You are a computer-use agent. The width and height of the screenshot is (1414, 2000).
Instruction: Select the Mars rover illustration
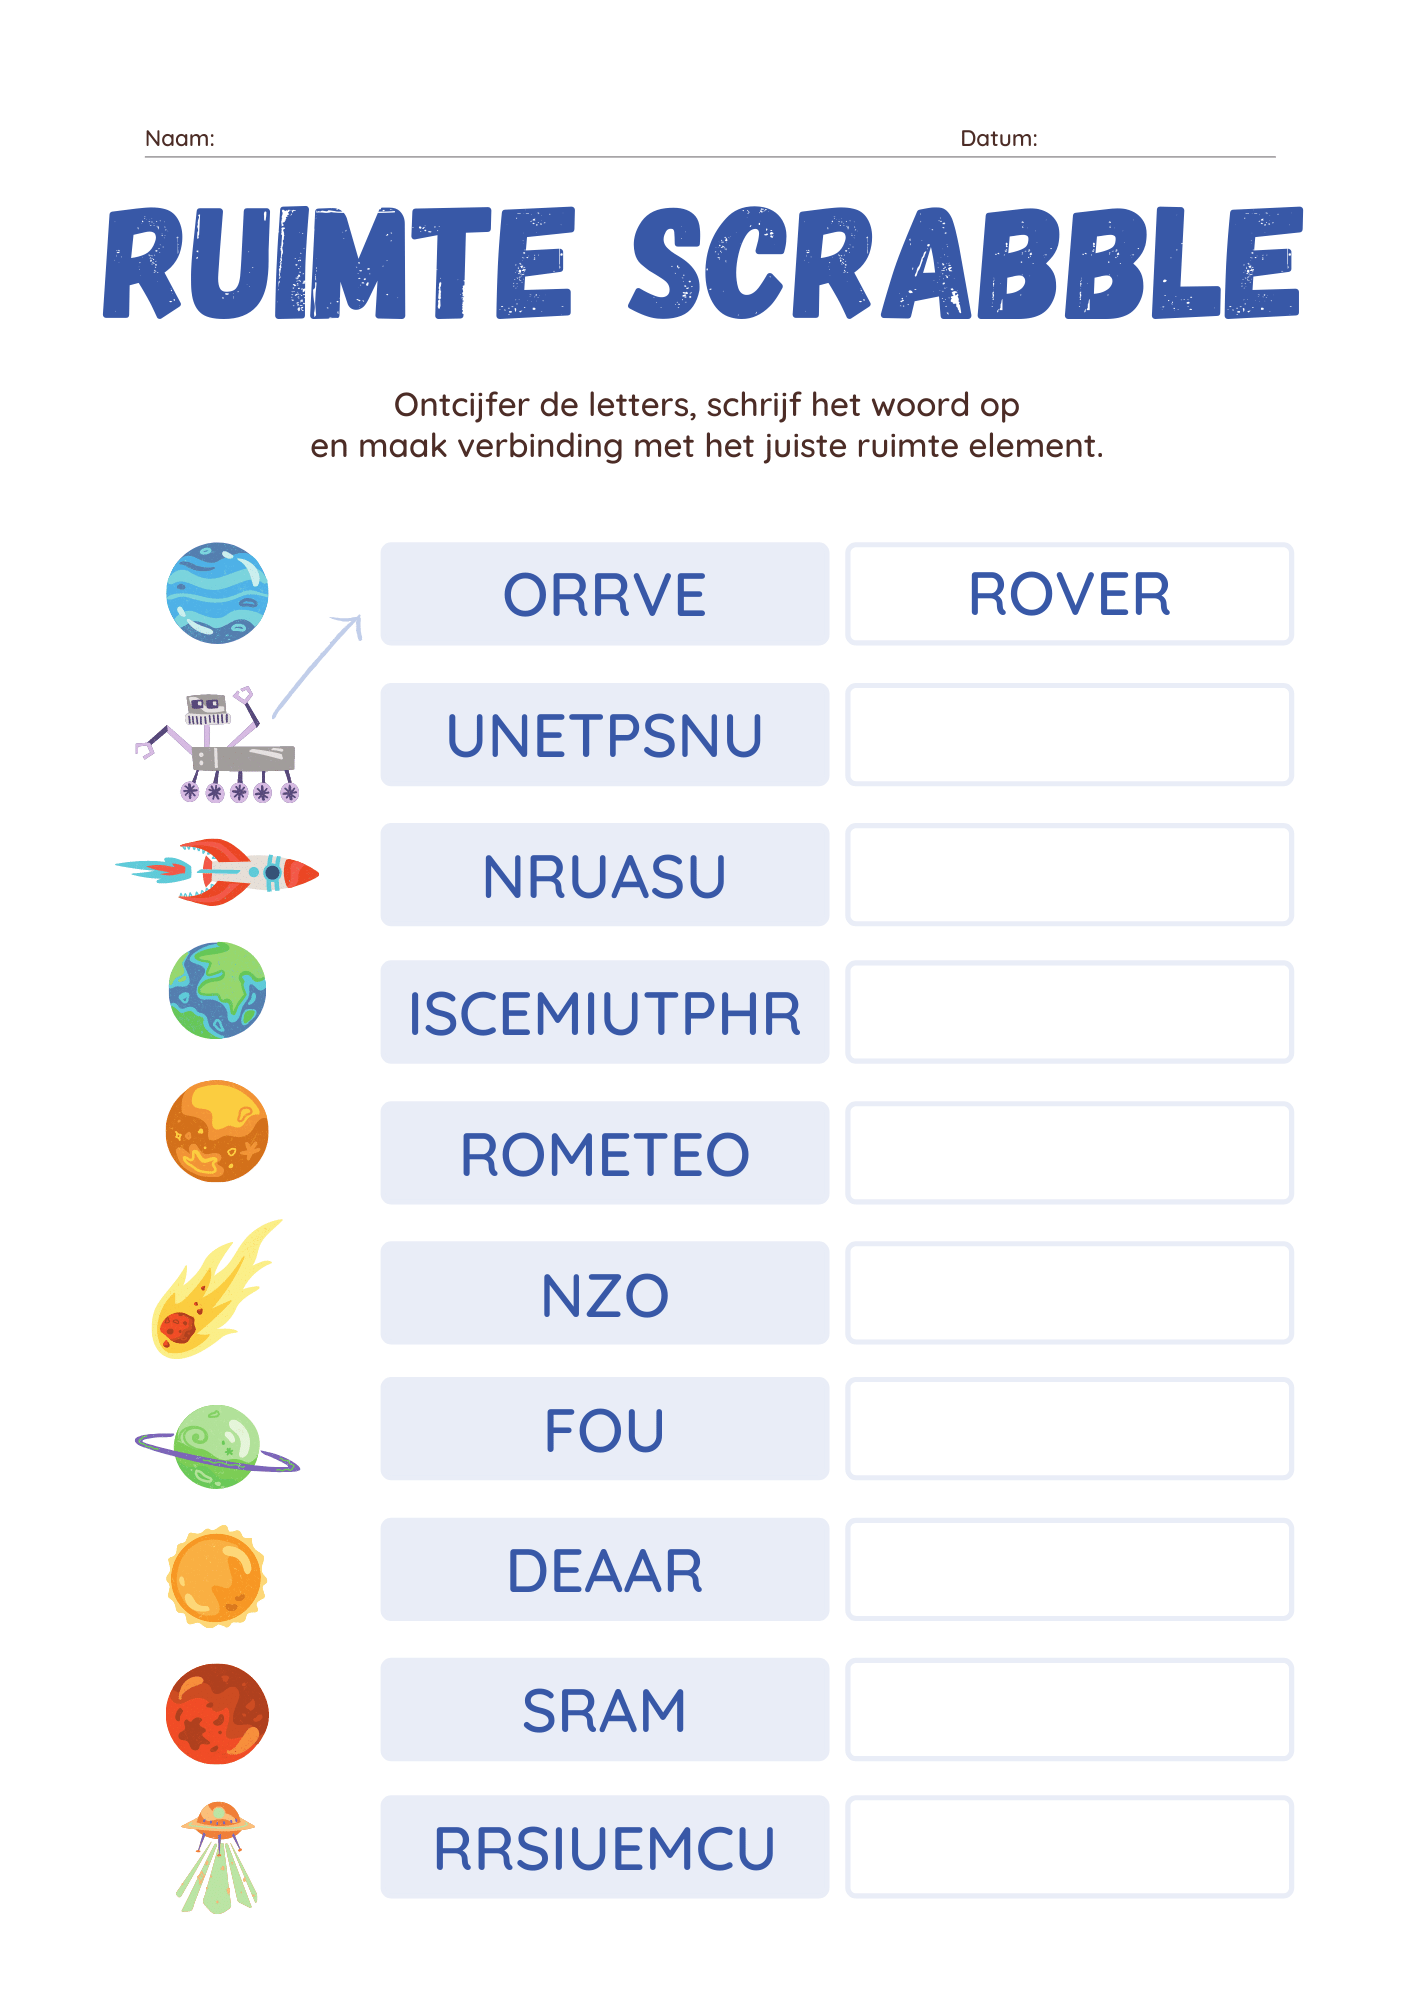[218, 745]
